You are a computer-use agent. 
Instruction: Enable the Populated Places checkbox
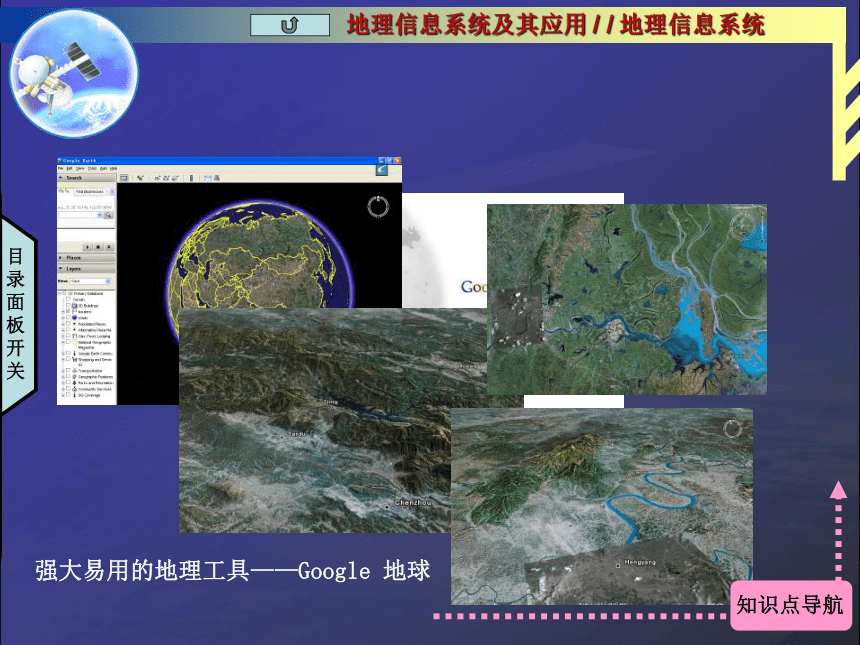68,324
